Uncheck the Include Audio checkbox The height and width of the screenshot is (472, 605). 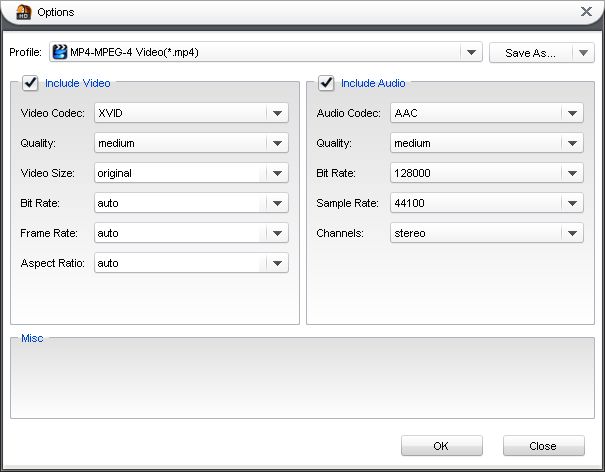coord(326,83)
